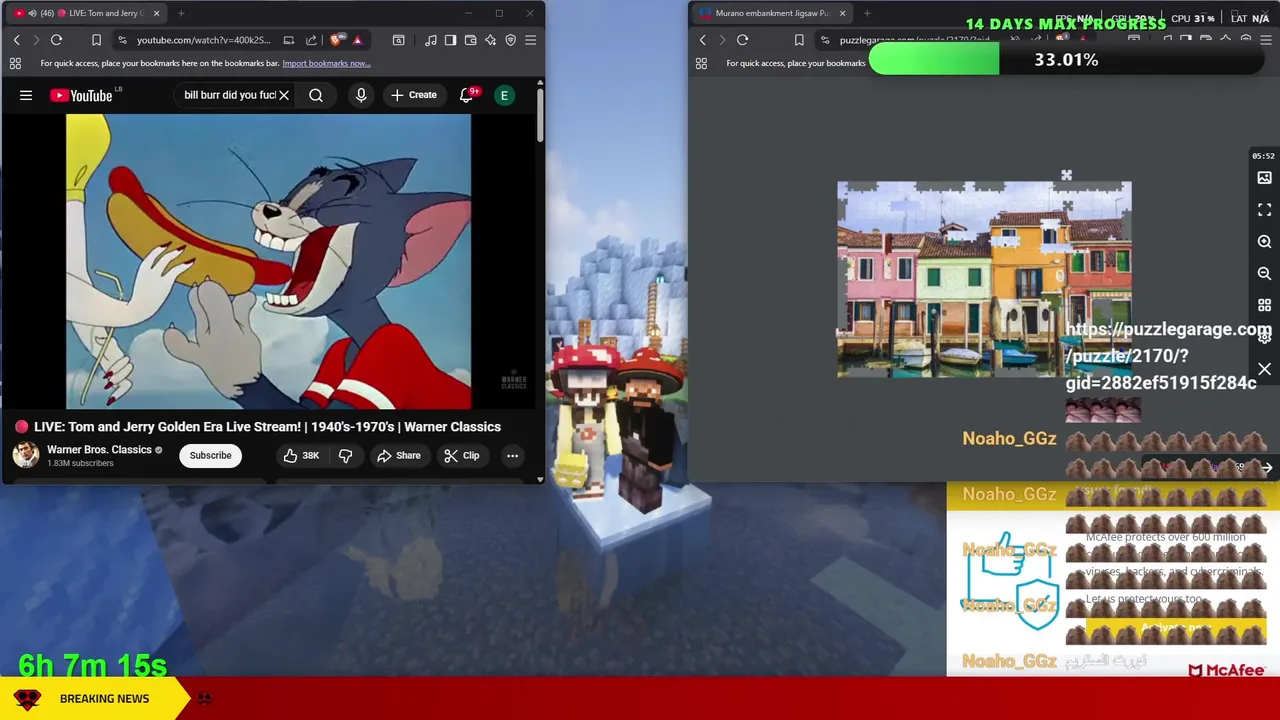Click the youtube.com address bar
The image size is (1280, 720).
[205, 40]
